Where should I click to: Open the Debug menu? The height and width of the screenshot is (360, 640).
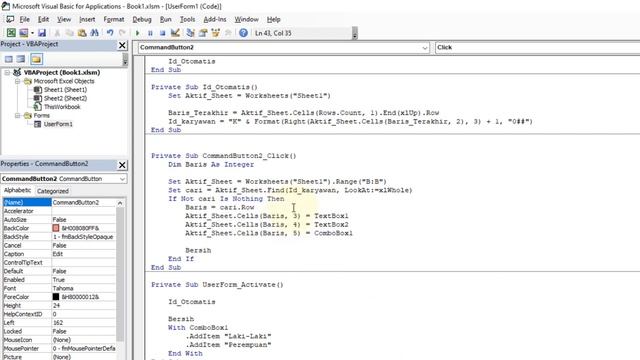click(x=142, y=19)
